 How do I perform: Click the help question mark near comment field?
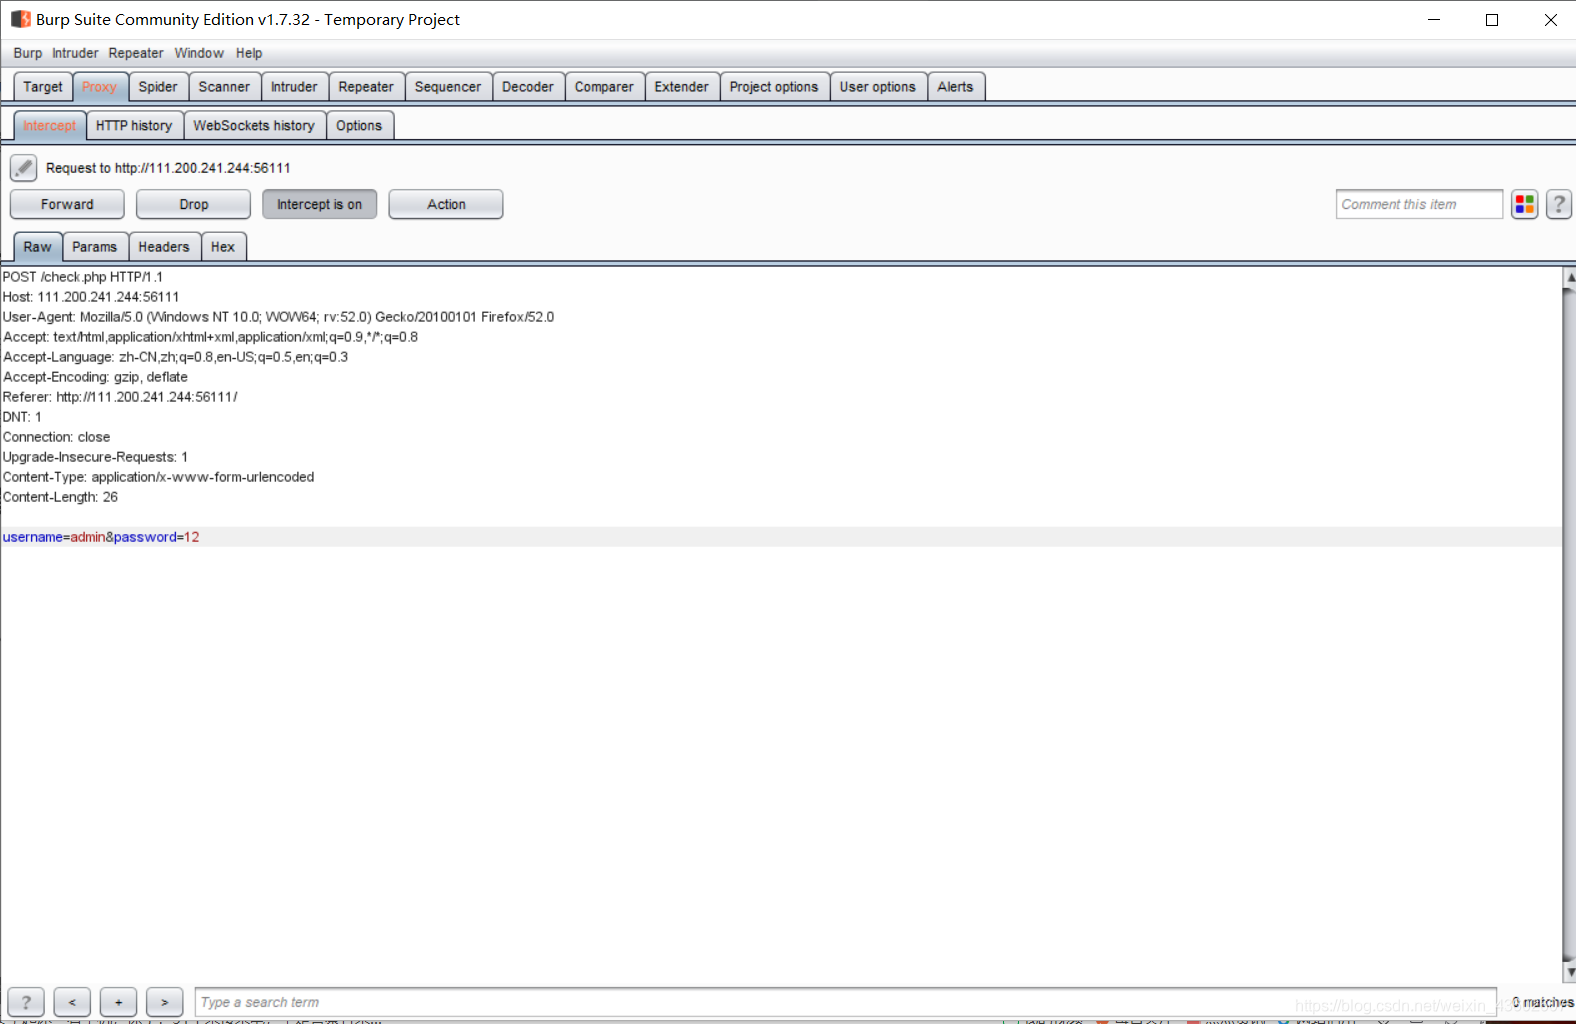click(x=1559, y=204)
